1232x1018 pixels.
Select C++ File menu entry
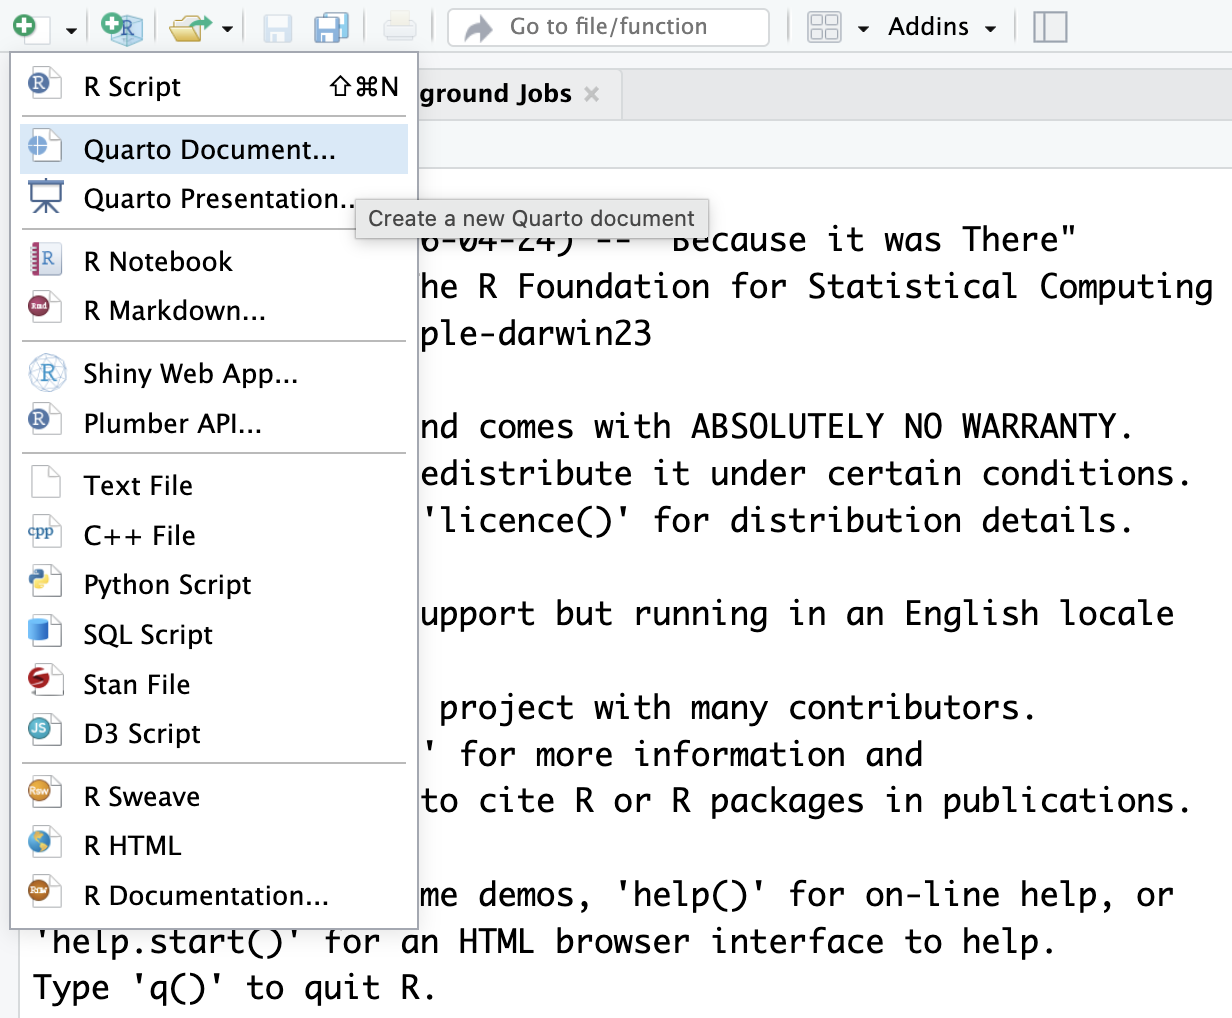214,535
